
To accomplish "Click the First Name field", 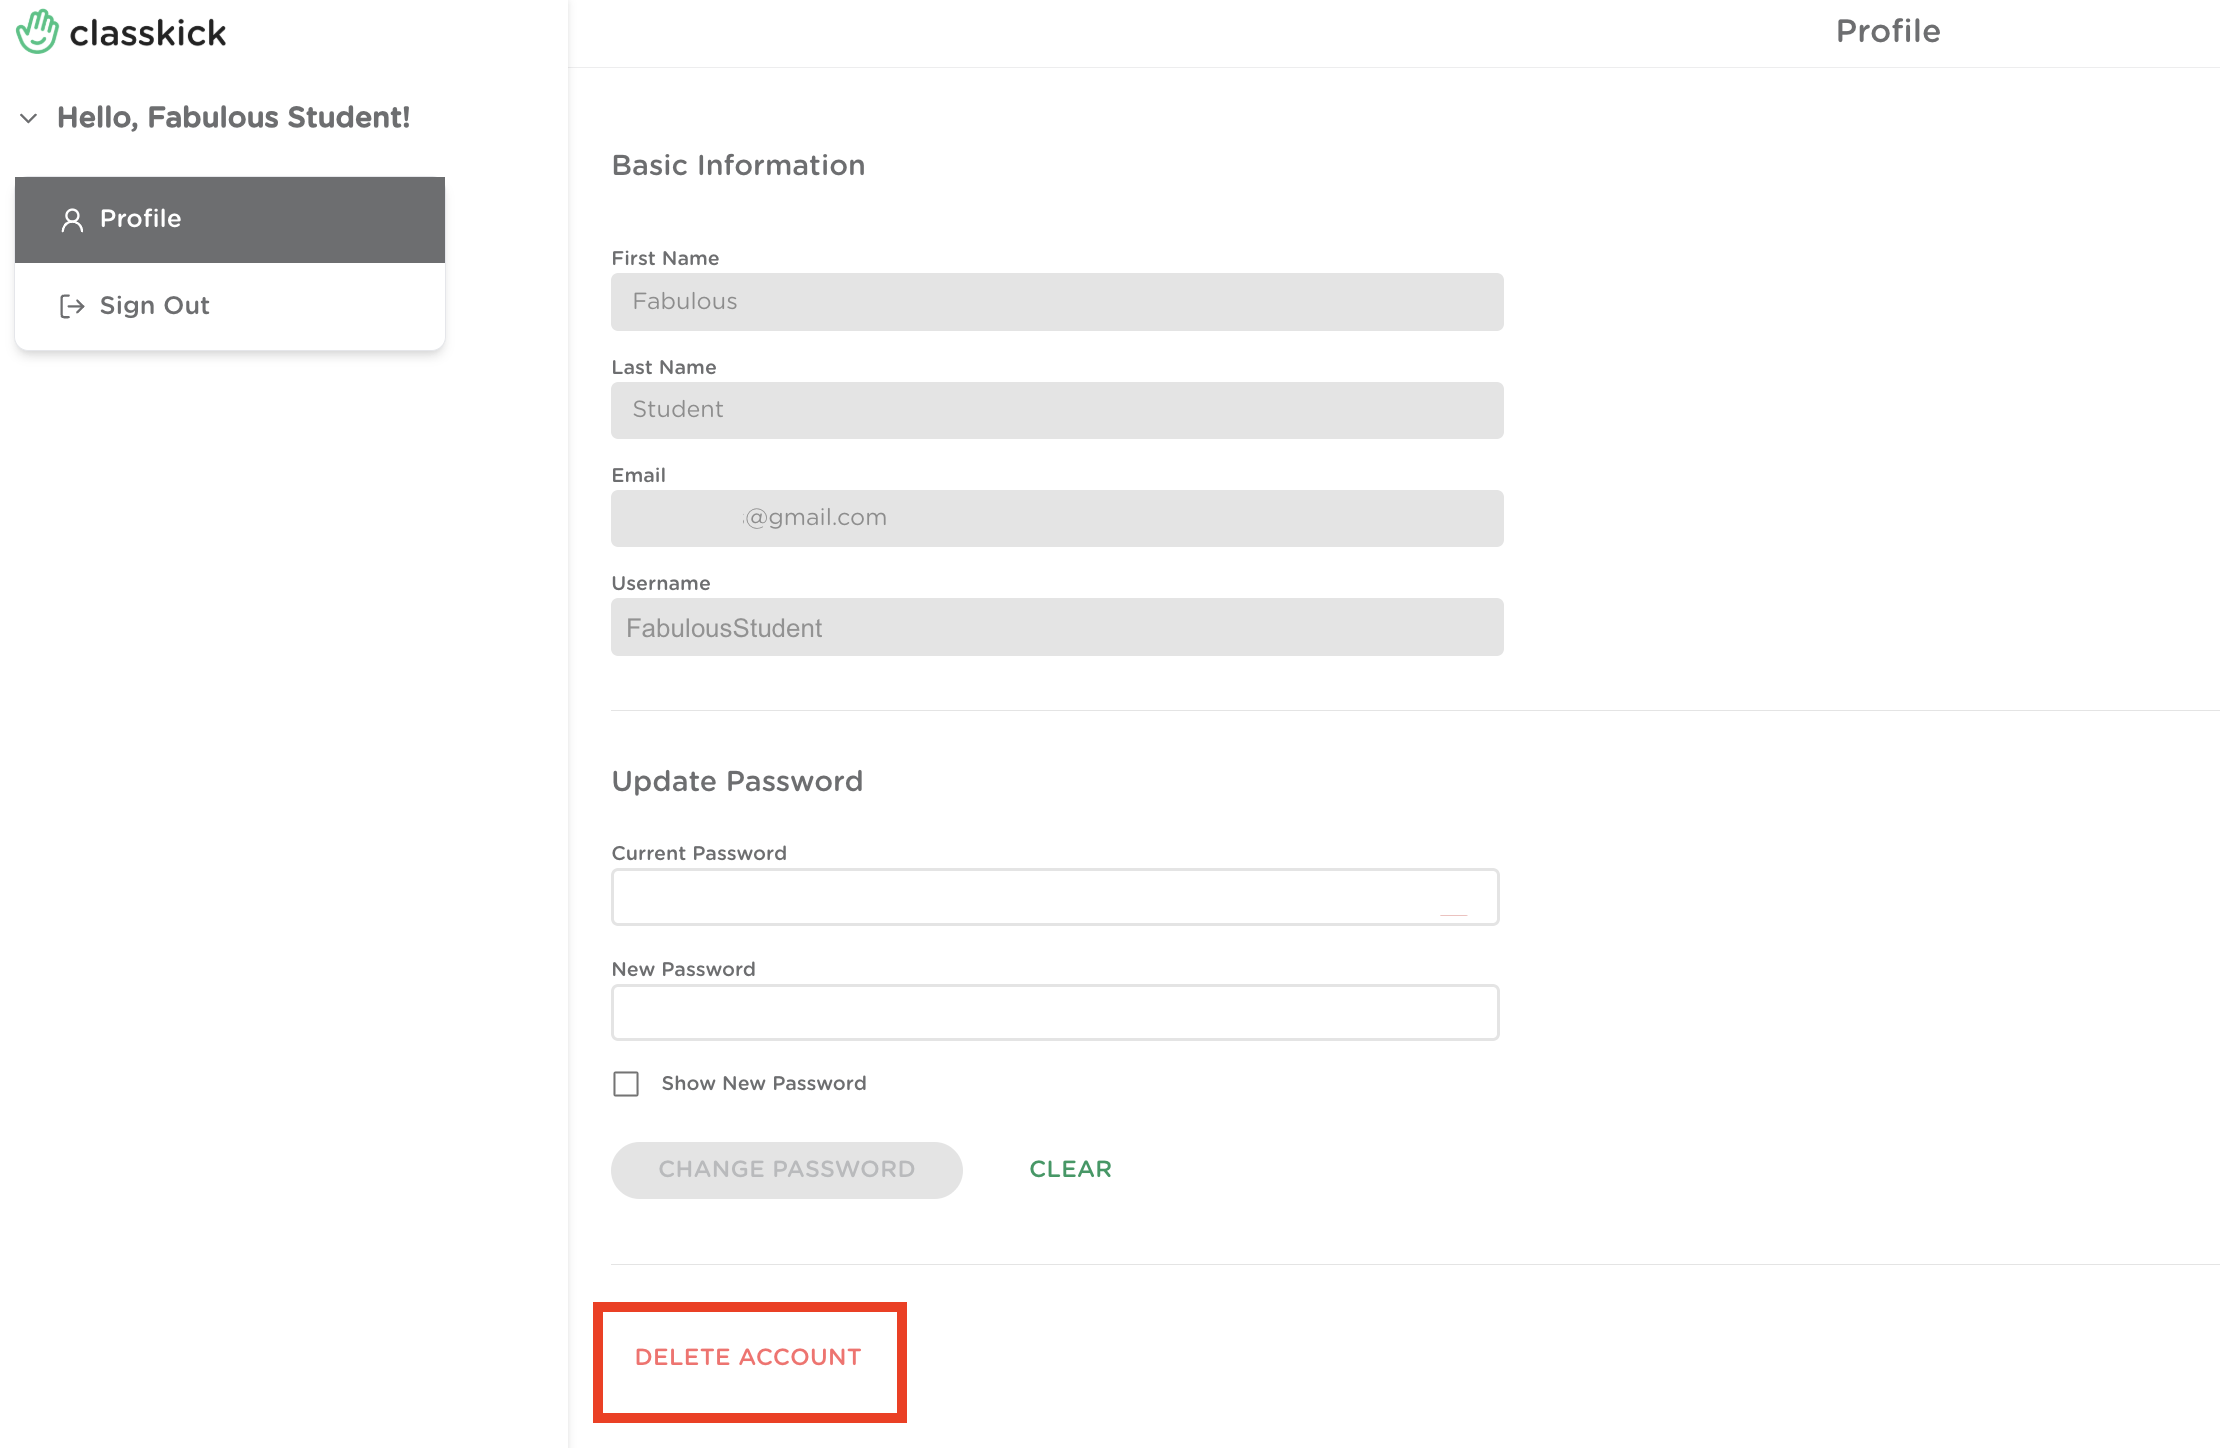I will pyautogui.click(x=1057, y=302).
